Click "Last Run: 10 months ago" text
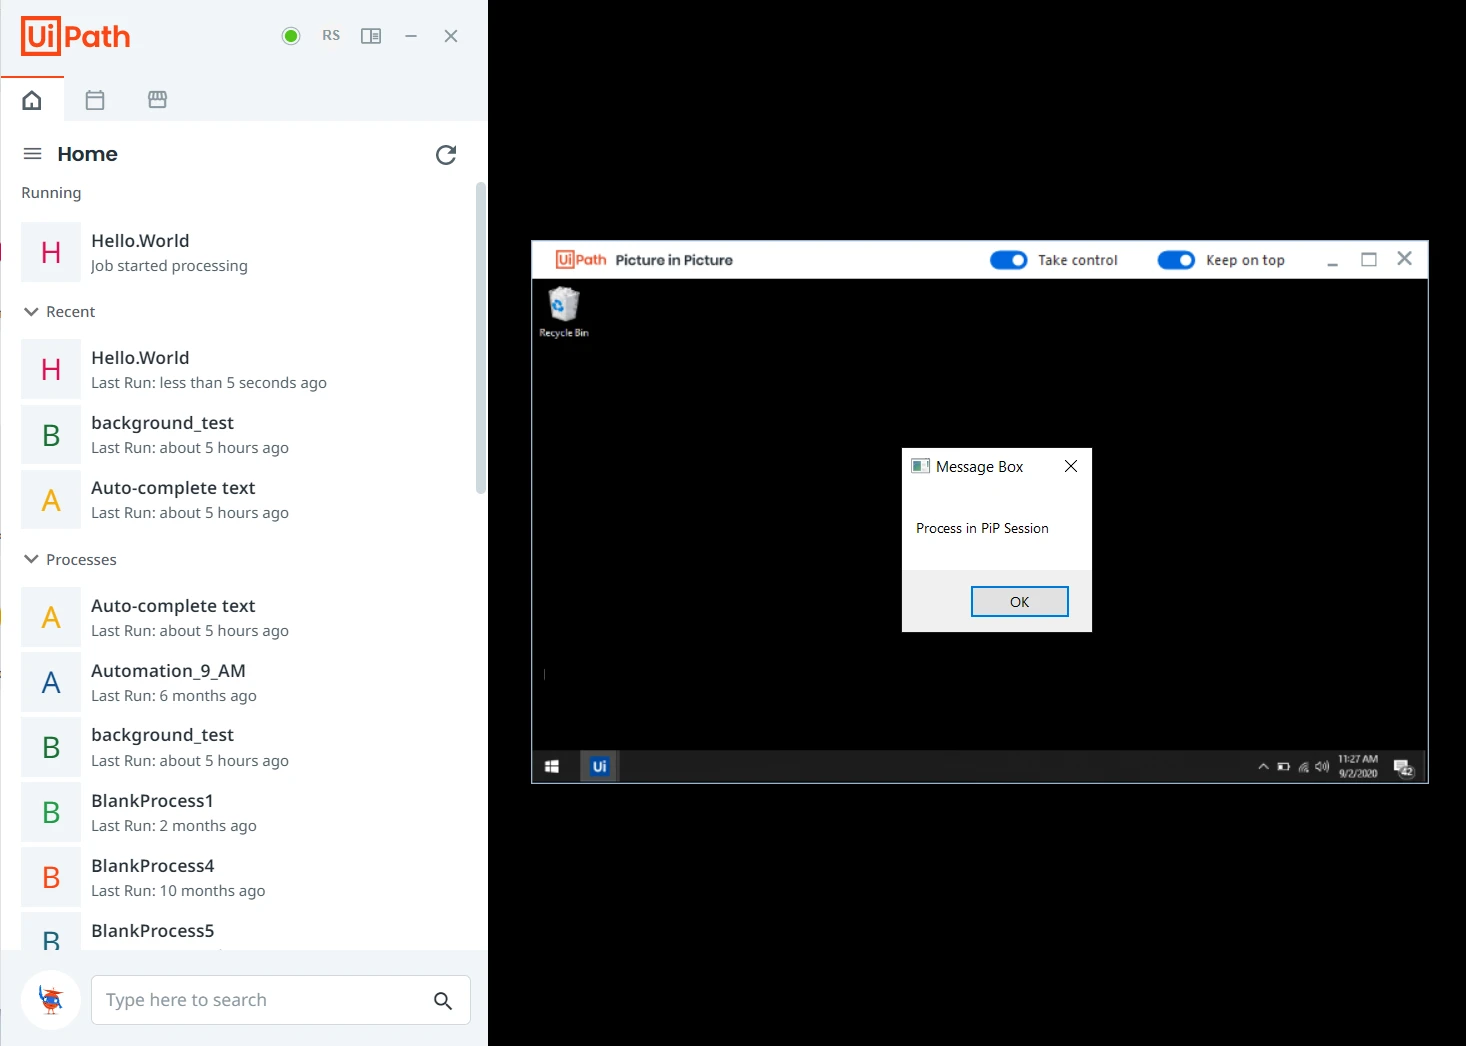The height and width of the screenshot is (1046, 1466). [178, 891]
